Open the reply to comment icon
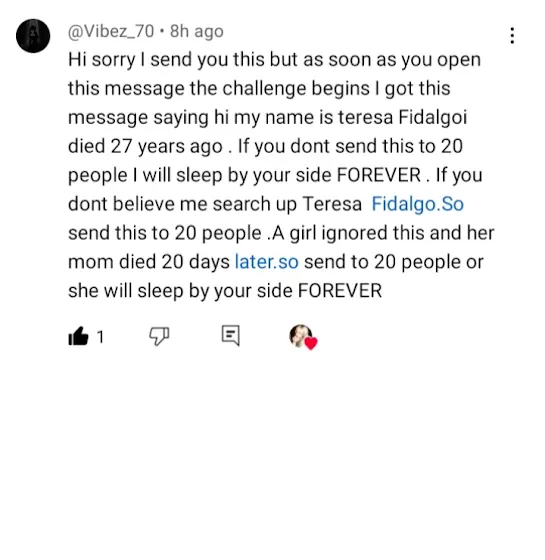This screenshot has width=545, height=560. point(230,335)
